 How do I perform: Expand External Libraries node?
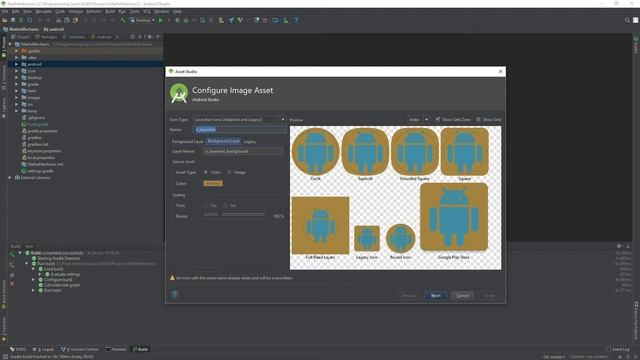10,178
